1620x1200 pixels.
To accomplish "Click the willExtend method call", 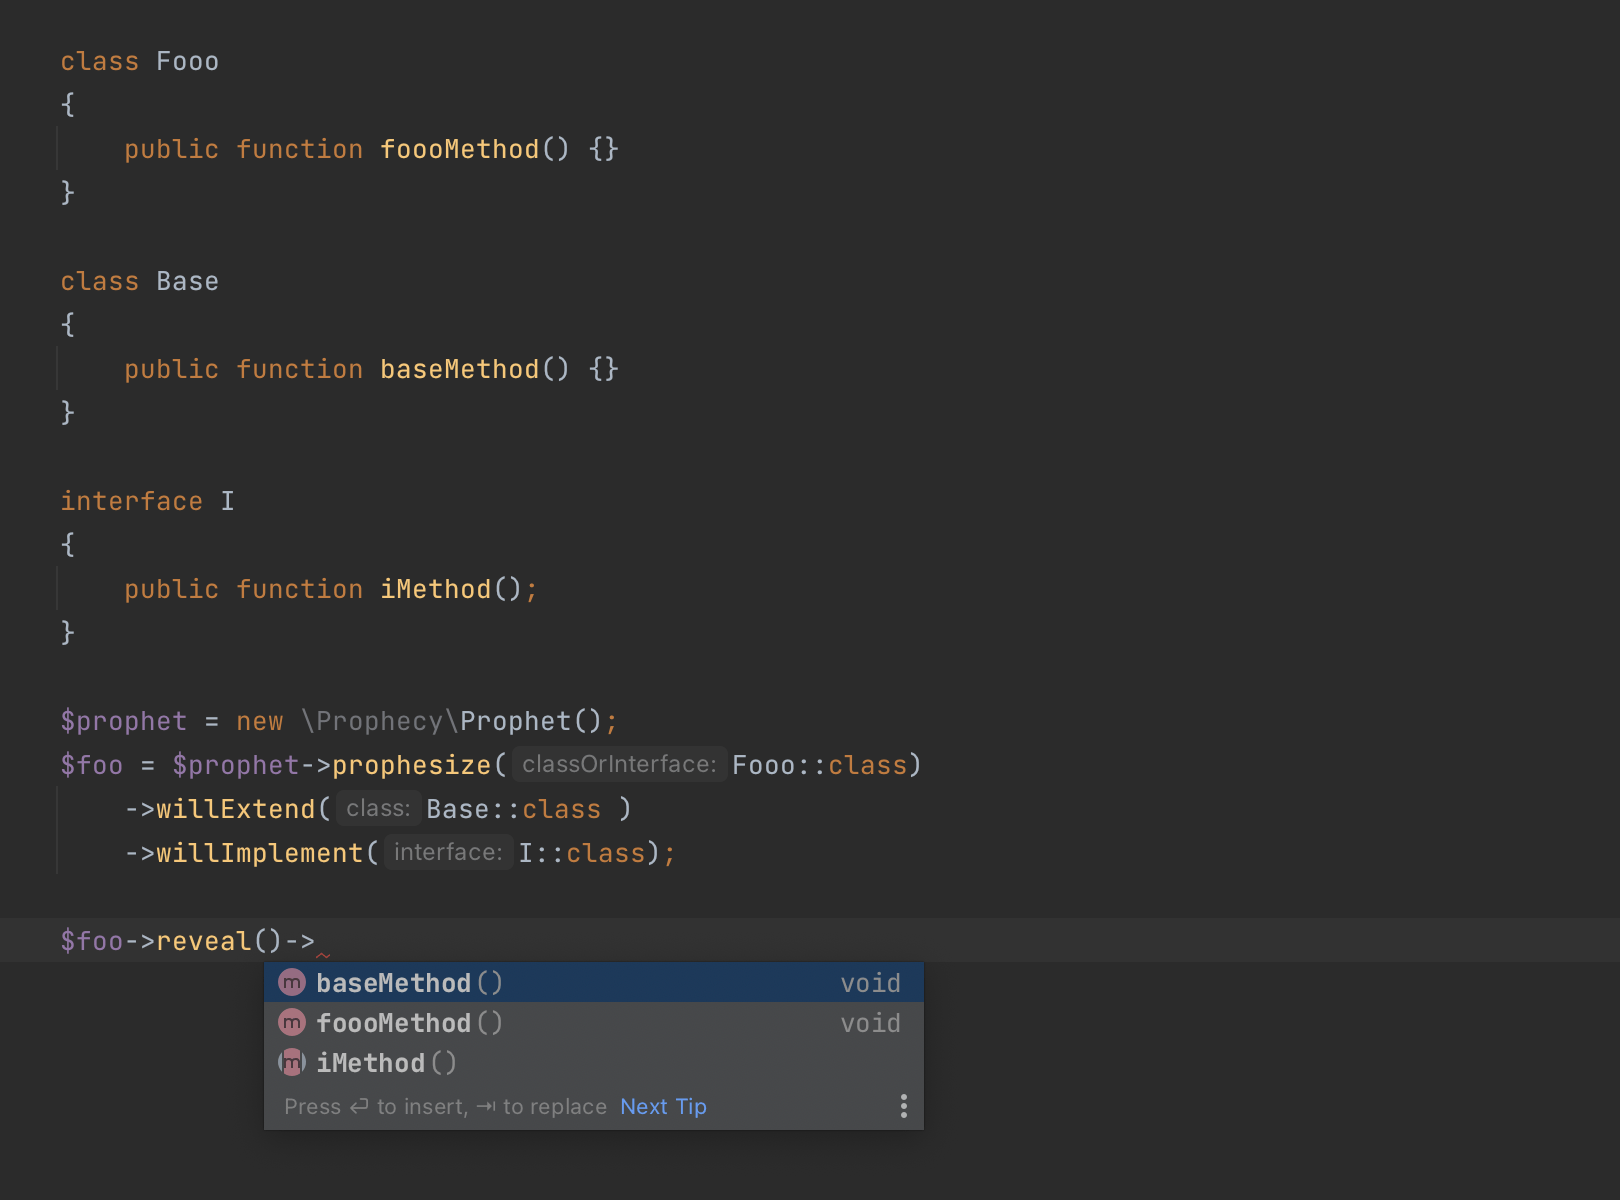I will pos(235,810).
